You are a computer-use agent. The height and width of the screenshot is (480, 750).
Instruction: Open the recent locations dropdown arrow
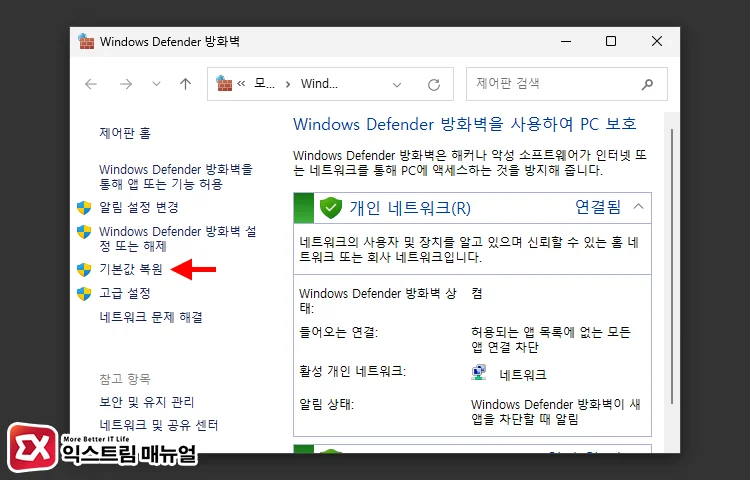[x=156, y=85]
